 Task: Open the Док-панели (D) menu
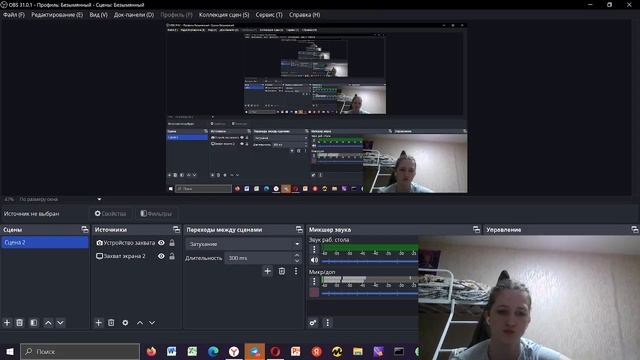[134, 15]
